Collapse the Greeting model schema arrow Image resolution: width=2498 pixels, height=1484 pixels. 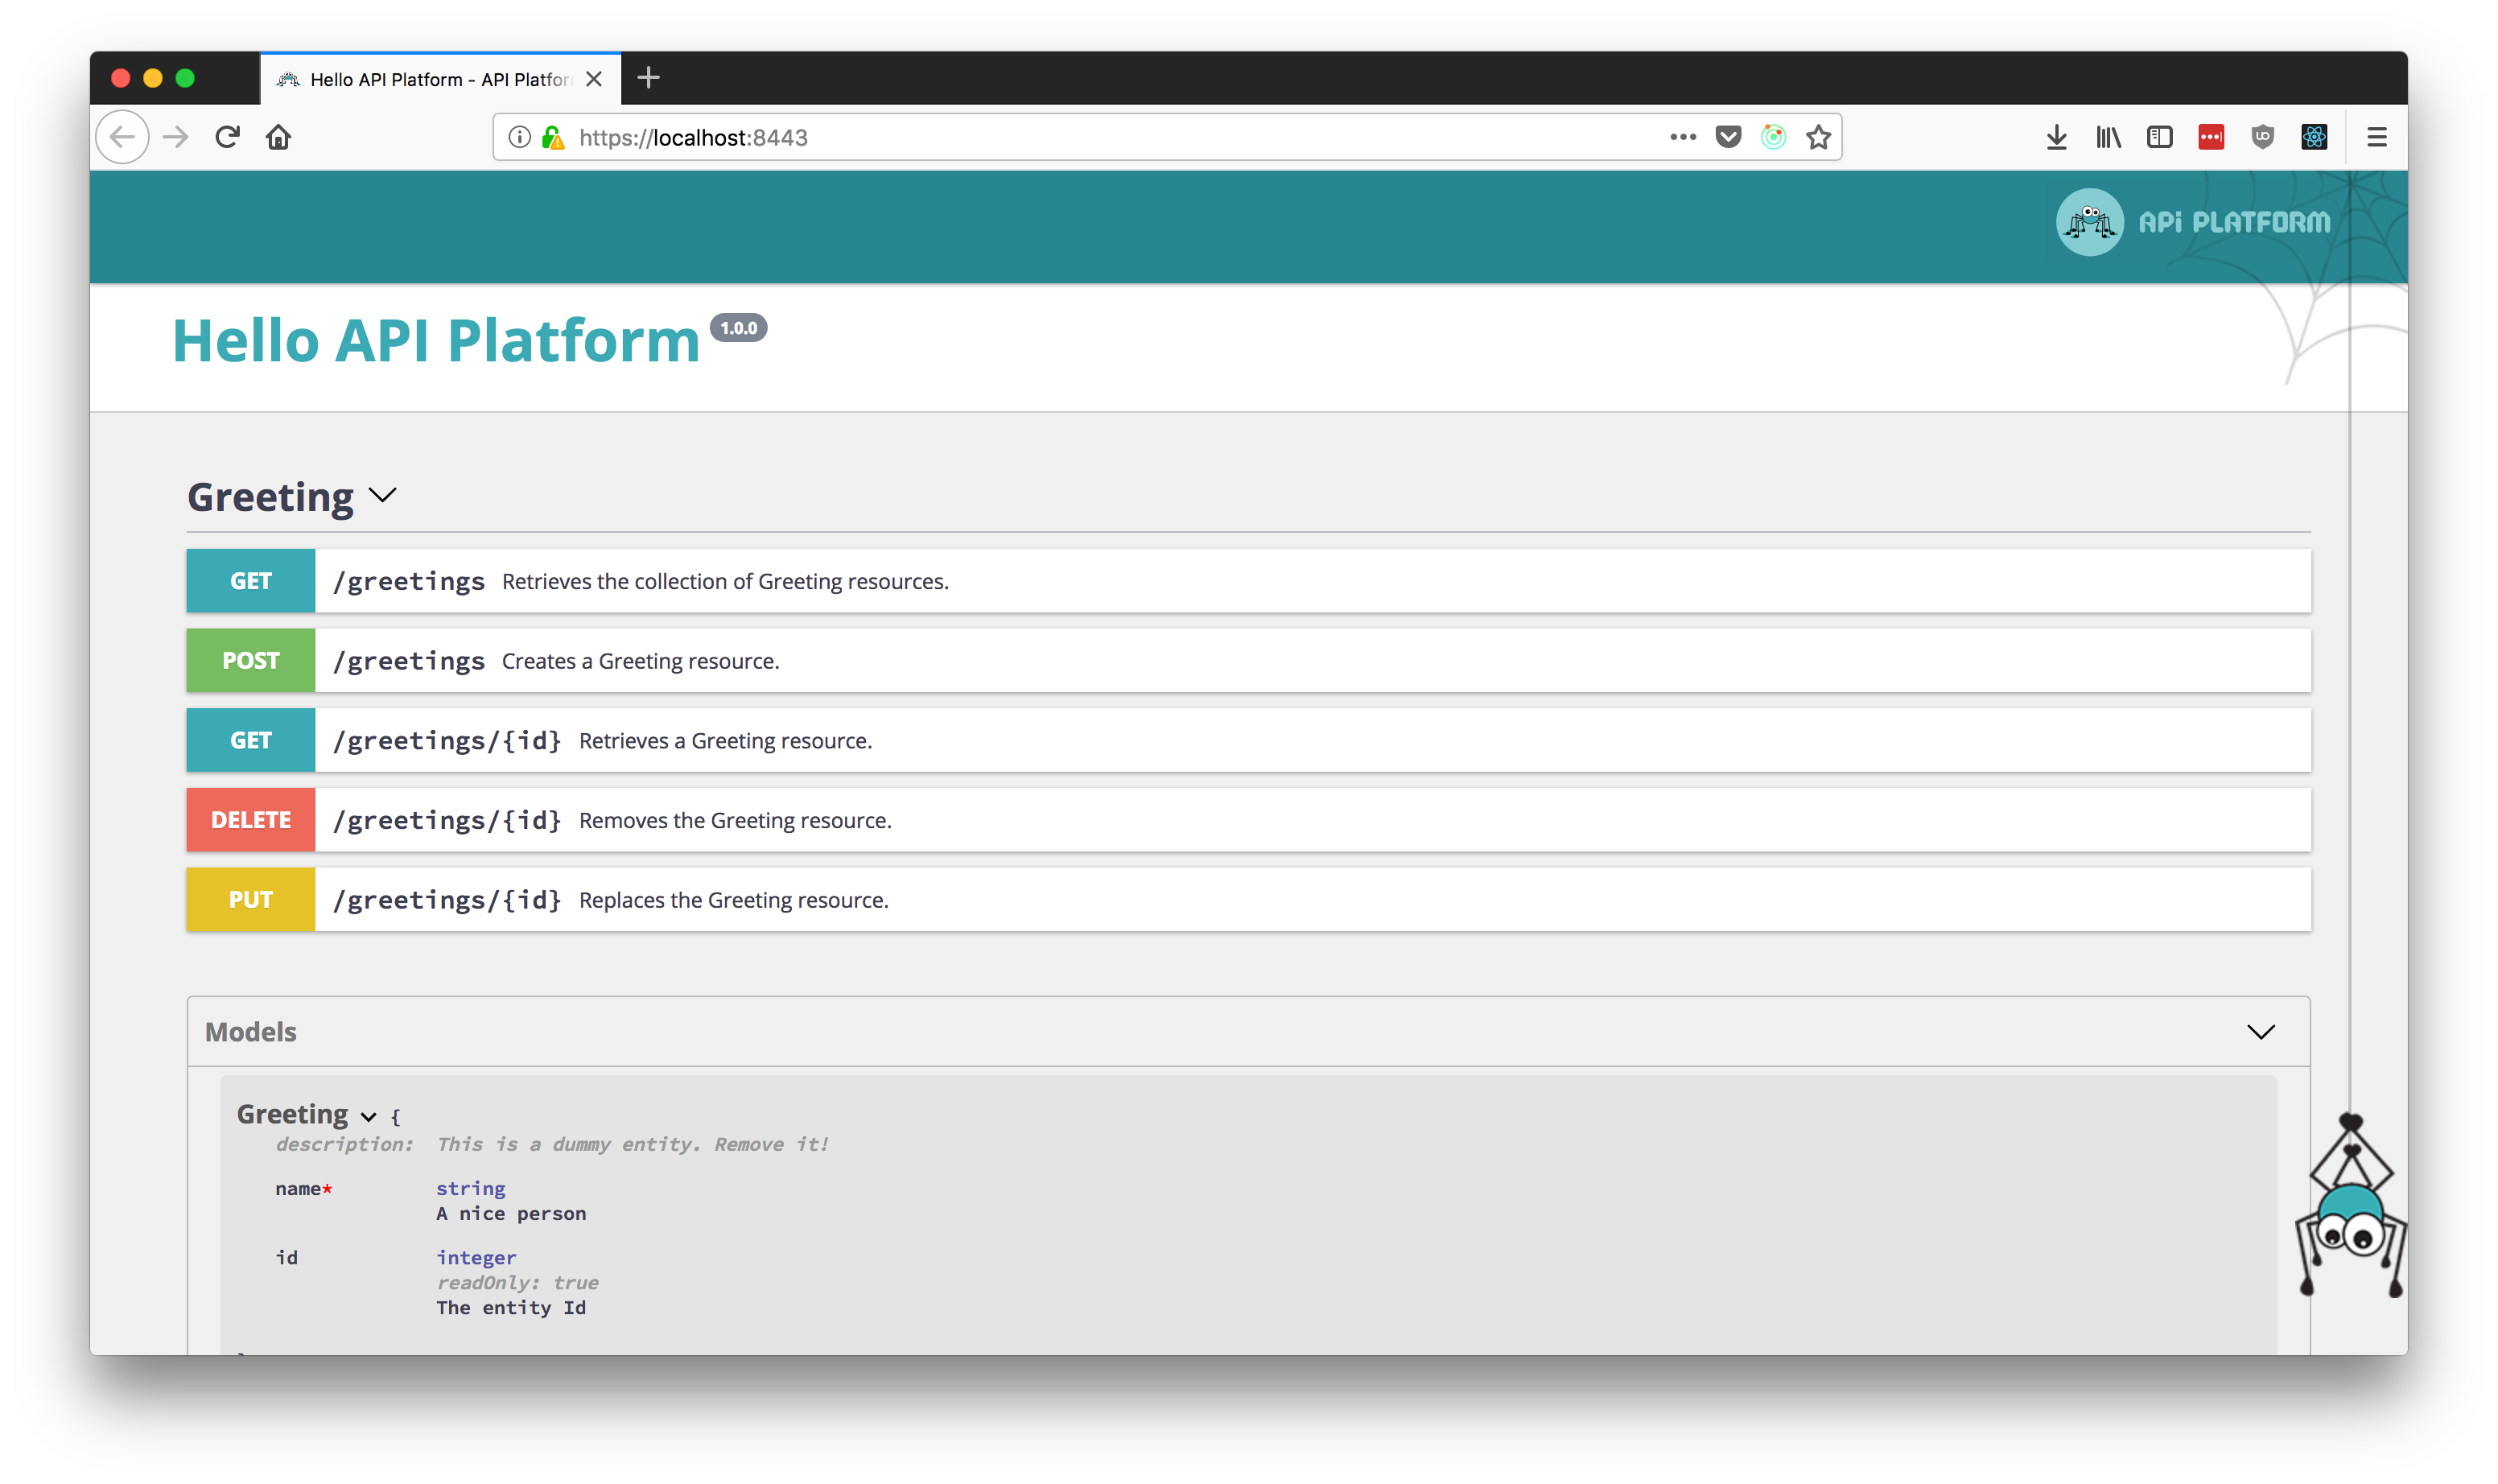368,1116
